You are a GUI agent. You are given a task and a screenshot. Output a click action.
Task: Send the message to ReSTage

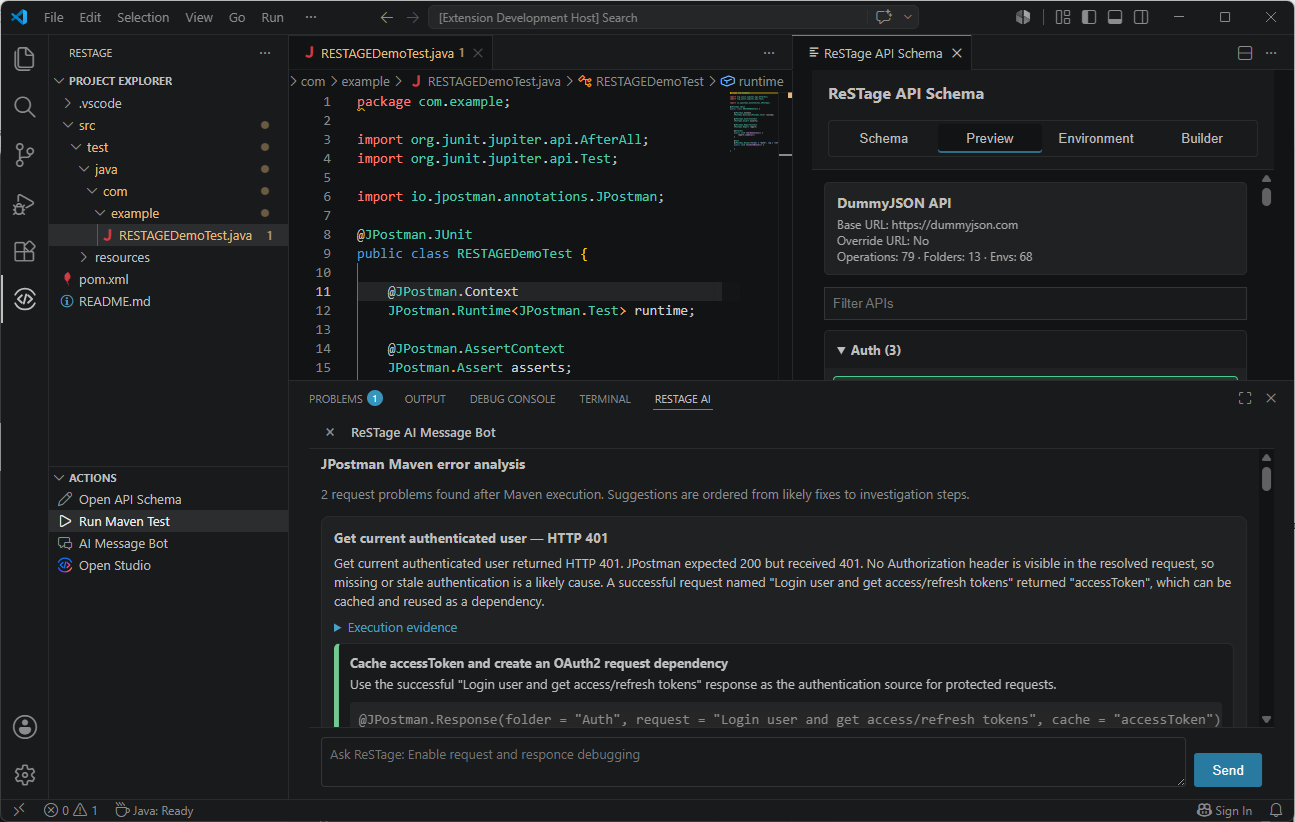coord(1227,770)
